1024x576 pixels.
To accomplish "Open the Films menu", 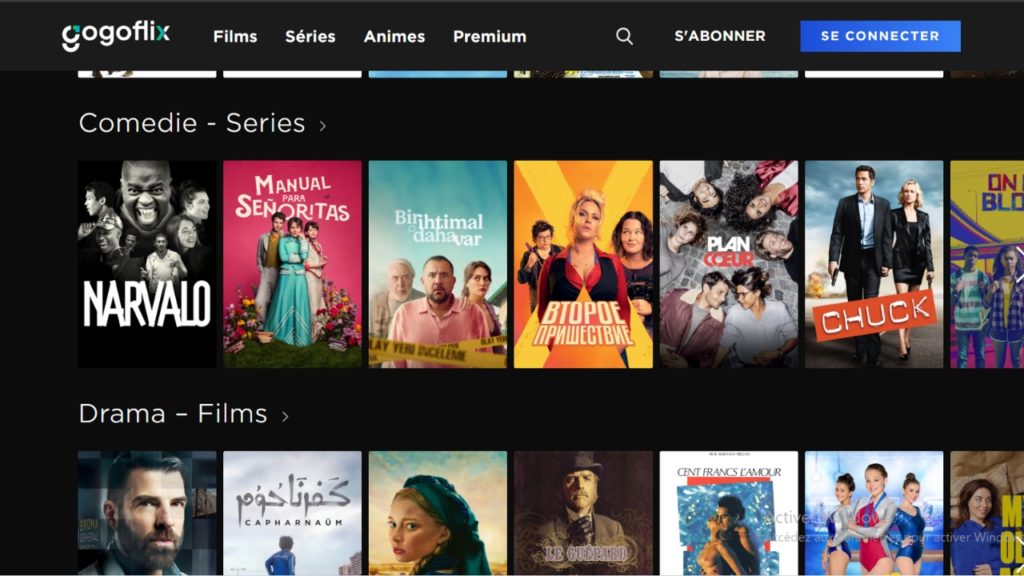I will point(235,37).
